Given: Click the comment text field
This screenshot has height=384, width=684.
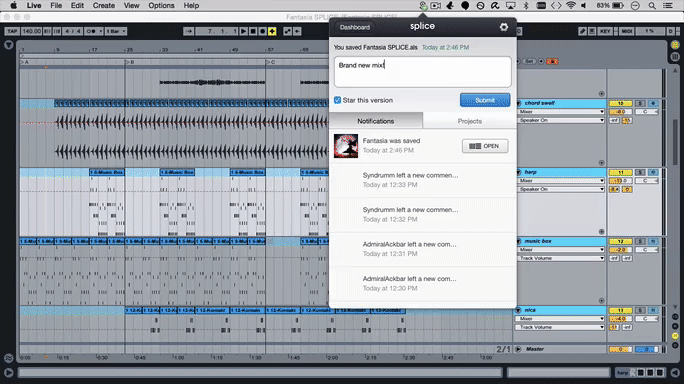Looking at the screenshot, I should pos(423,72).
